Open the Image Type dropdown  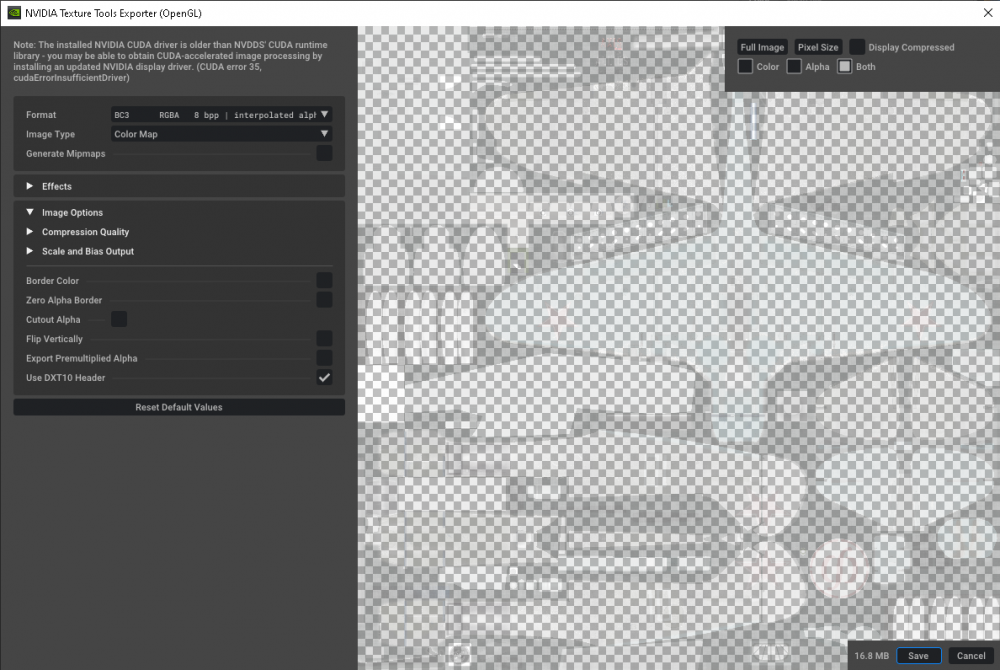coord(220,133)
